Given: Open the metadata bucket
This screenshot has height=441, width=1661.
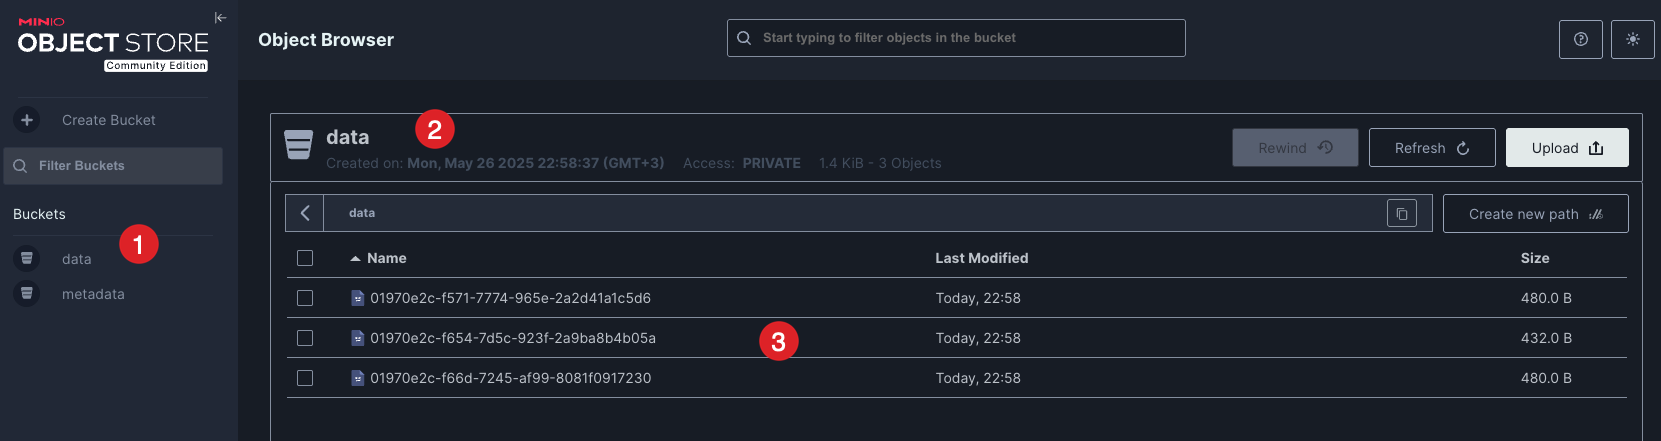Looking at the screenshot, I should point(93,294).
